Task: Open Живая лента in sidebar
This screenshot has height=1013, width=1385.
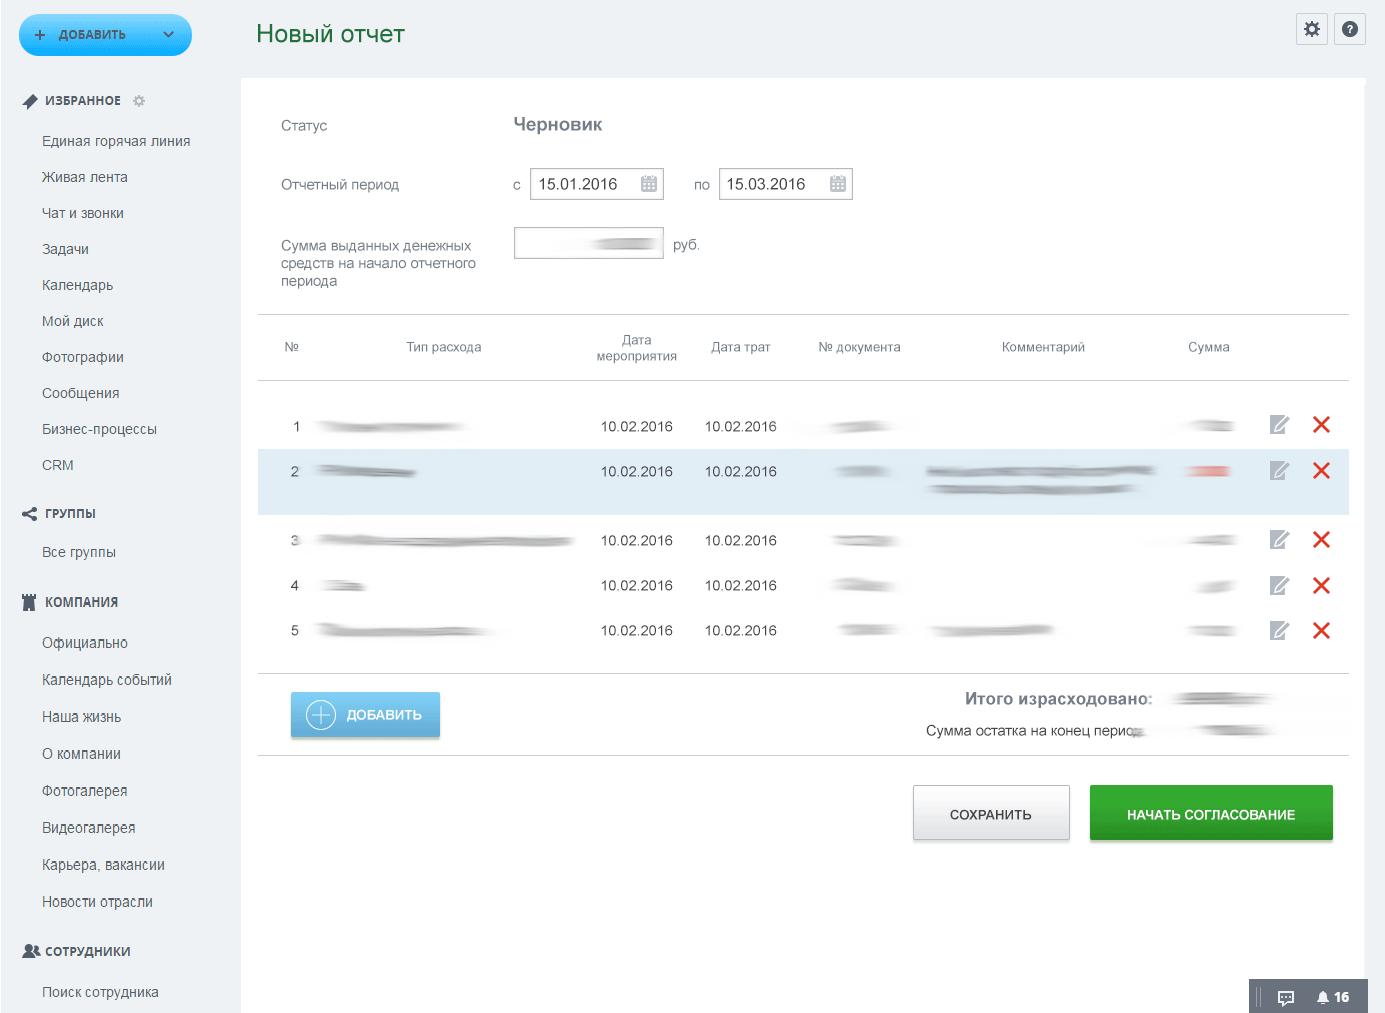Action: click(x=85, y=177)
